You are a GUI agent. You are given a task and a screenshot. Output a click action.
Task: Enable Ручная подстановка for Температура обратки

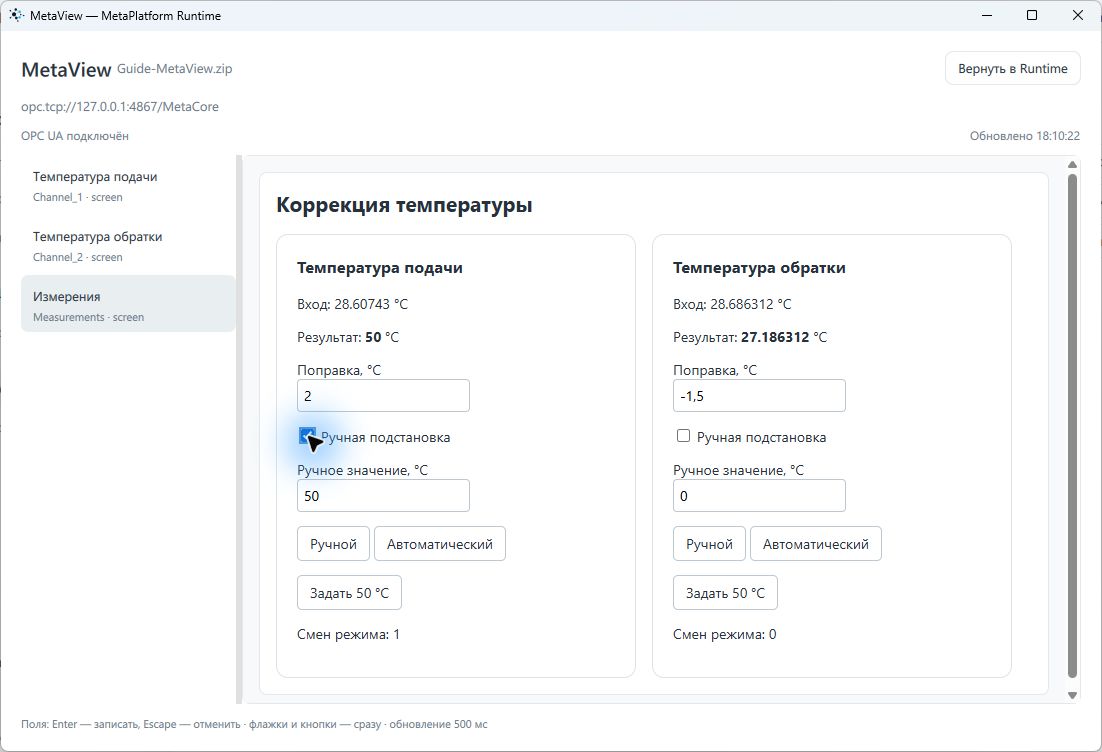coord(683,436)
